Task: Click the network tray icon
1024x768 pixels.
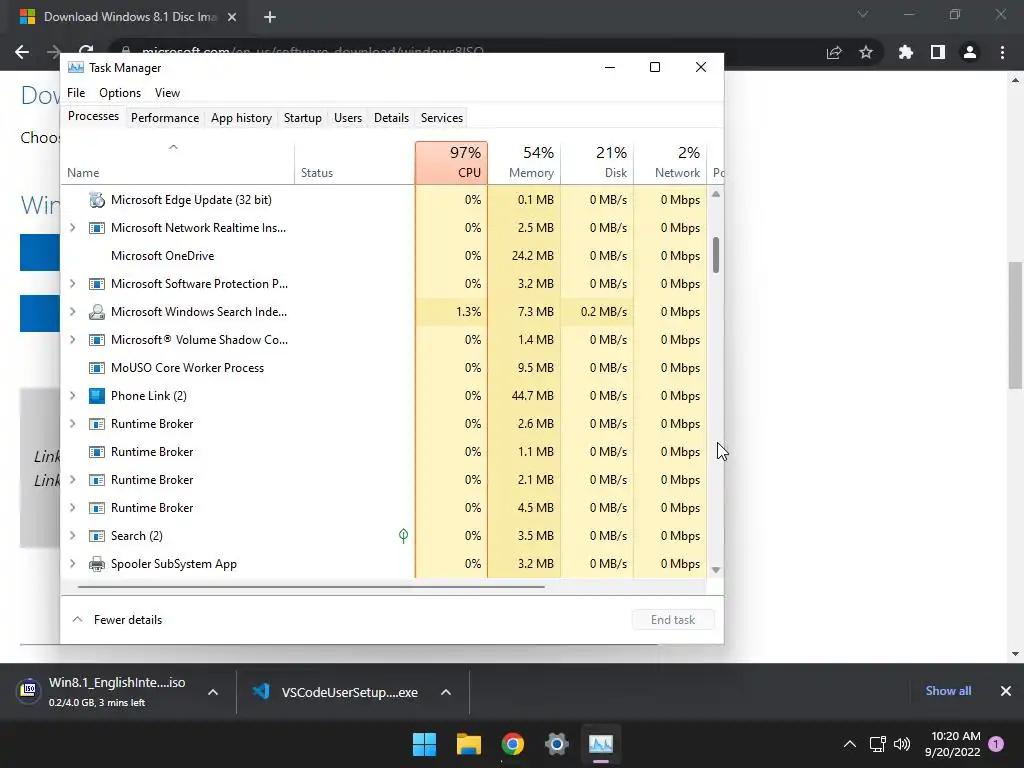Action: coord(877,744)
